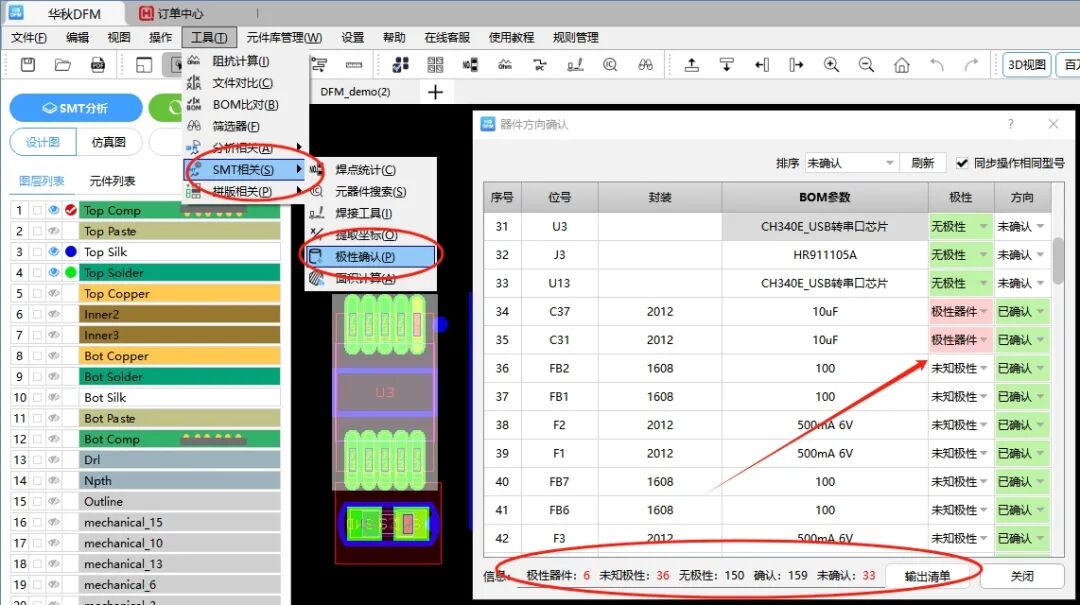Click the zoom out magnifier icon
This screenshot has width=1080, height=605.
pyautogui.click(x=866, y=65)
